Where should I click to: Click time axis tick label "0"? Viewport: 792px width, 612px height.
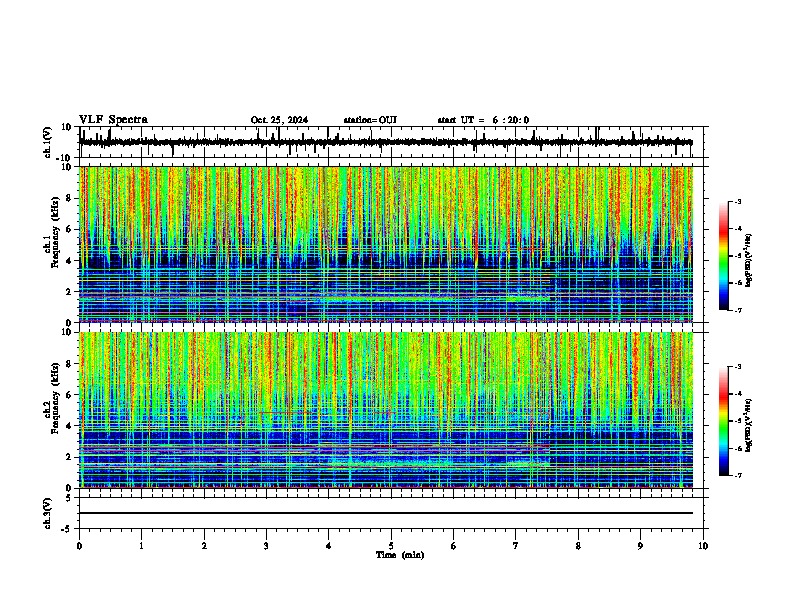click(79, 546)
